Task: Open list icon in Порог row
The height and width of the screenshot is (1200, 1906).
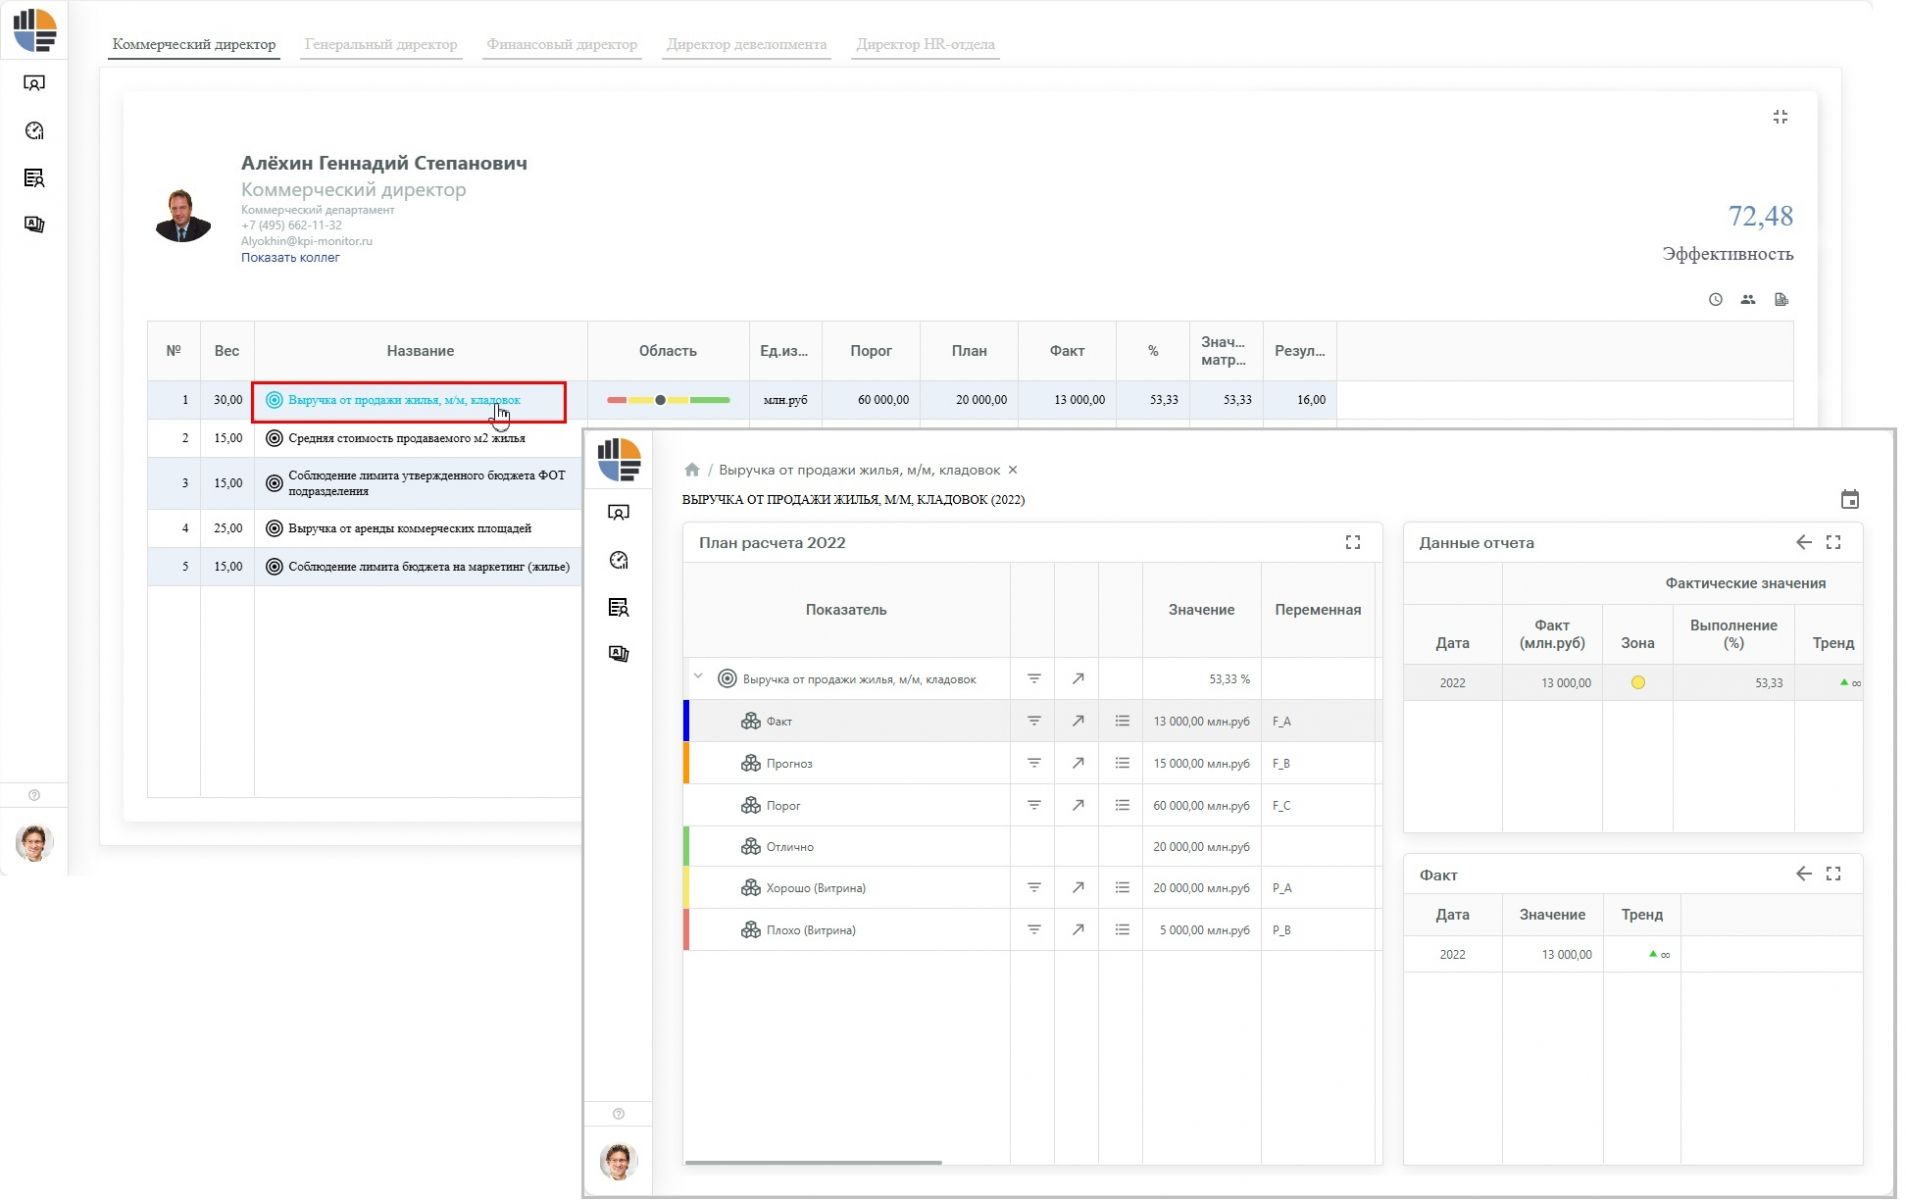Action: (x=1121, y=805)
